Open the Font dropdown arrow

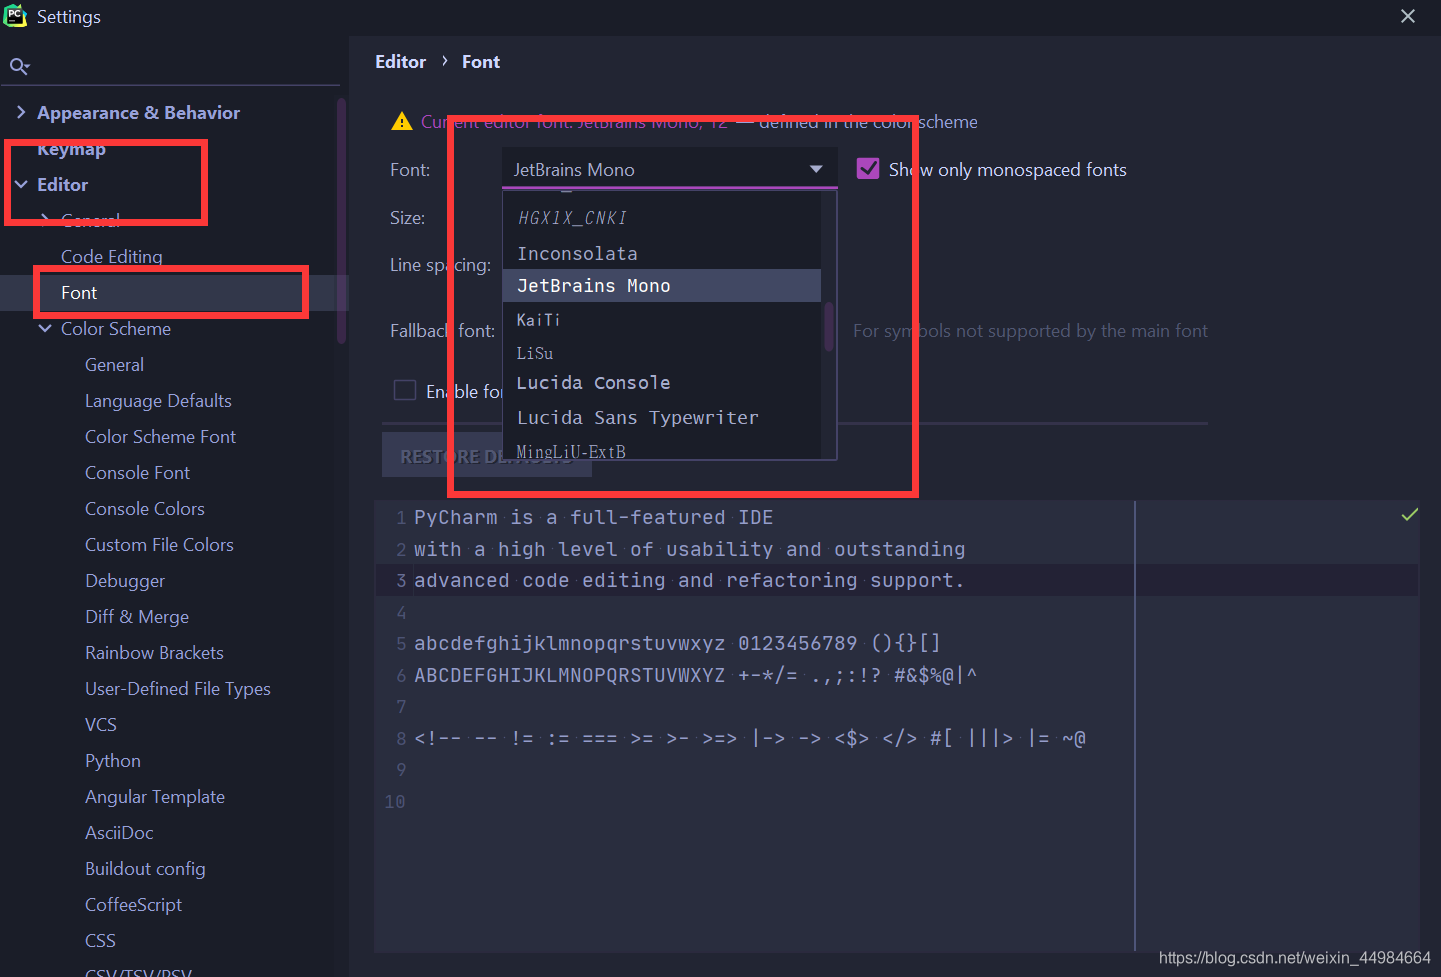click(x=816, y=169)
